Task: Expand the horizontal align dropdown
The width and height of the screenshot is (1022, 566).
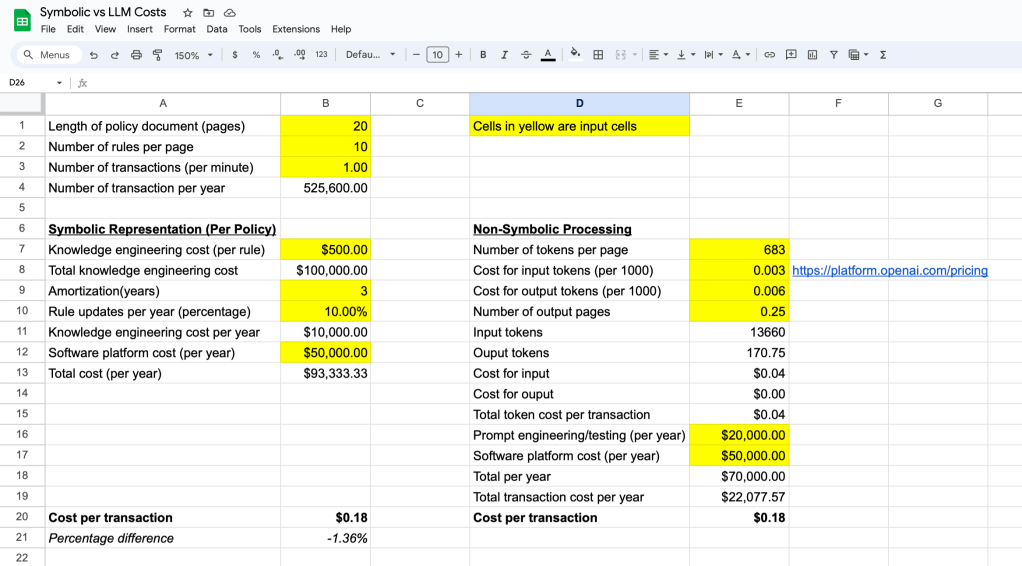Action: pos(656,55)
